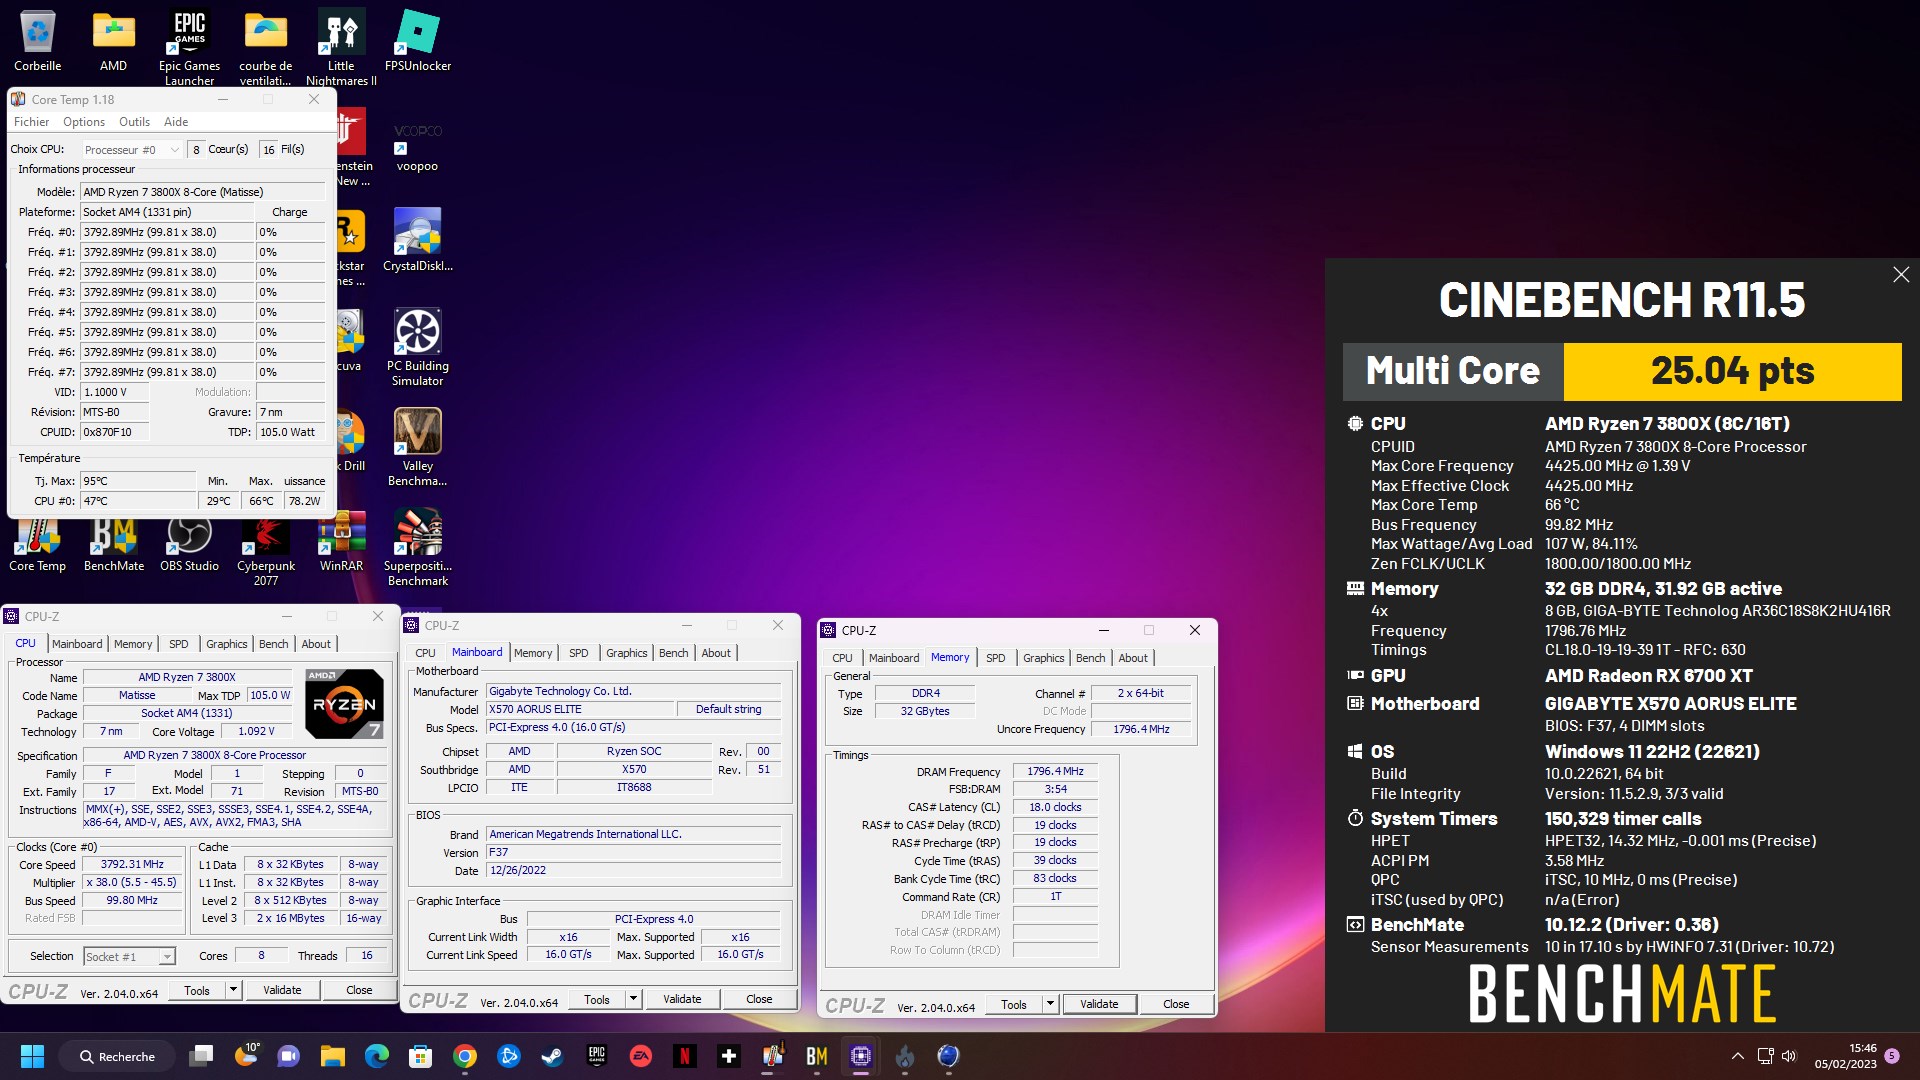Open Netflix from the taskbar
Viewport: 1920px width, 1080px height.
click(x=685, y=1056)
